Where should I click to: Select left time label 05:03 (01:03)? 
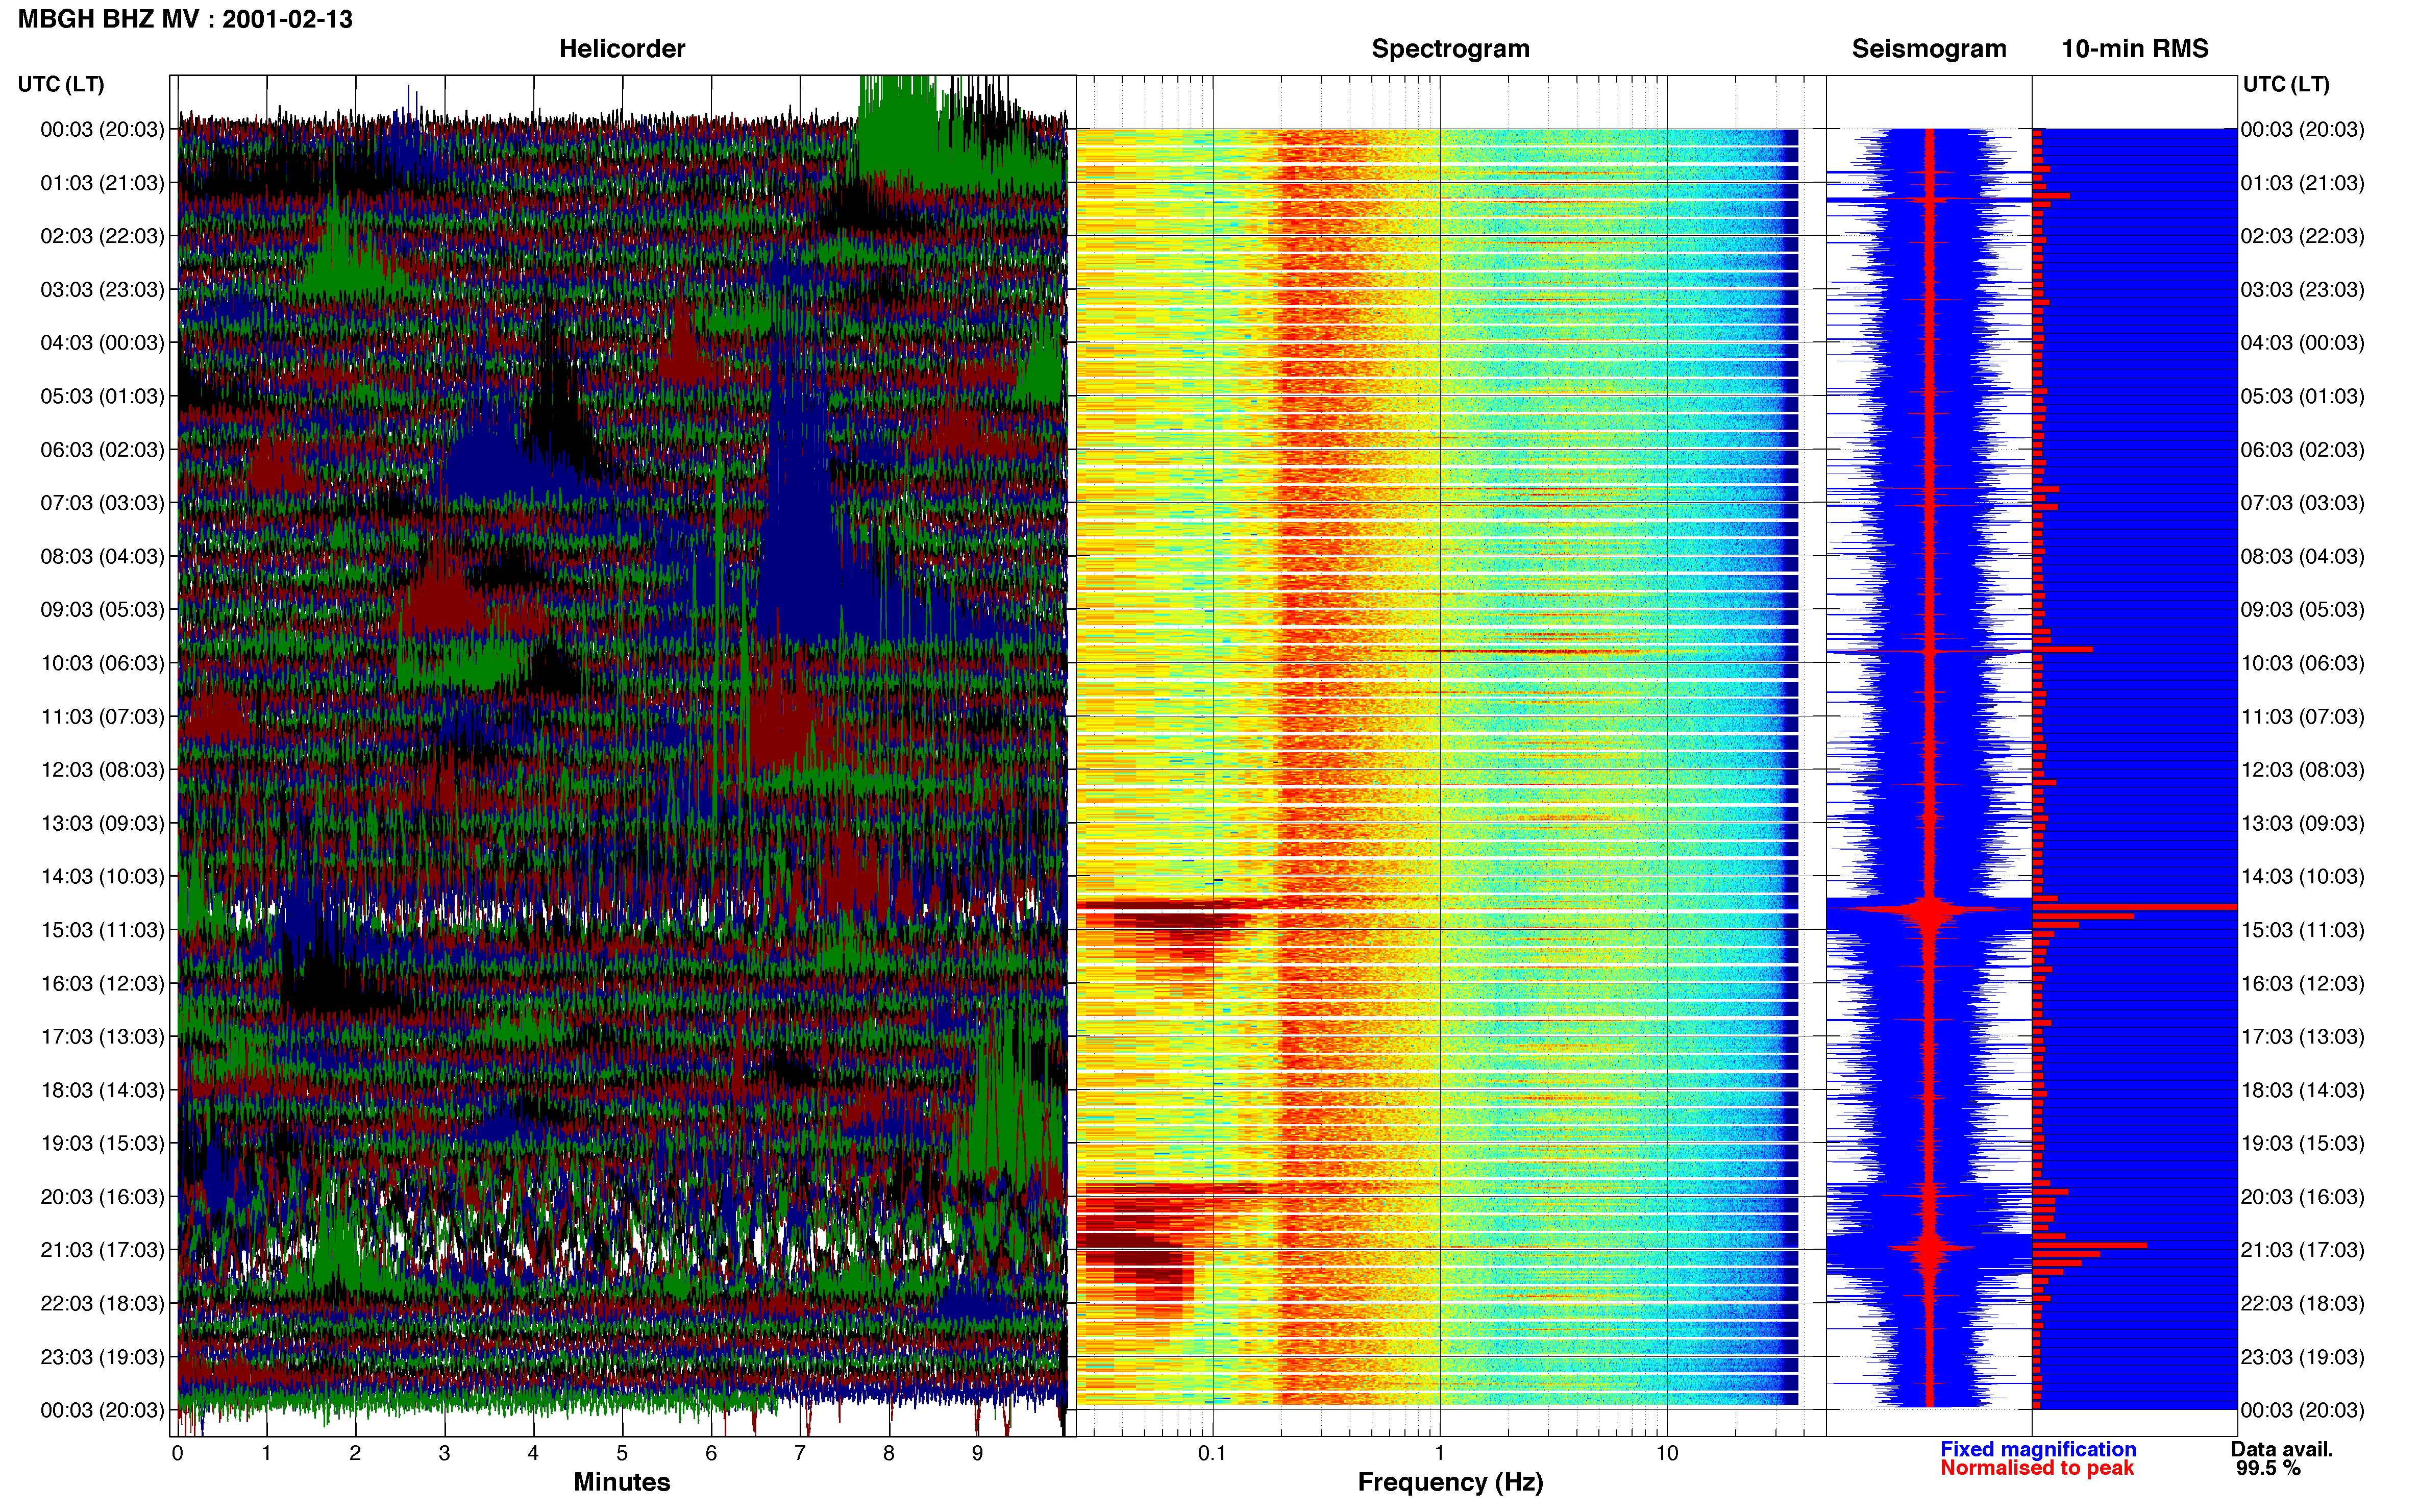[x=102, y=396]
